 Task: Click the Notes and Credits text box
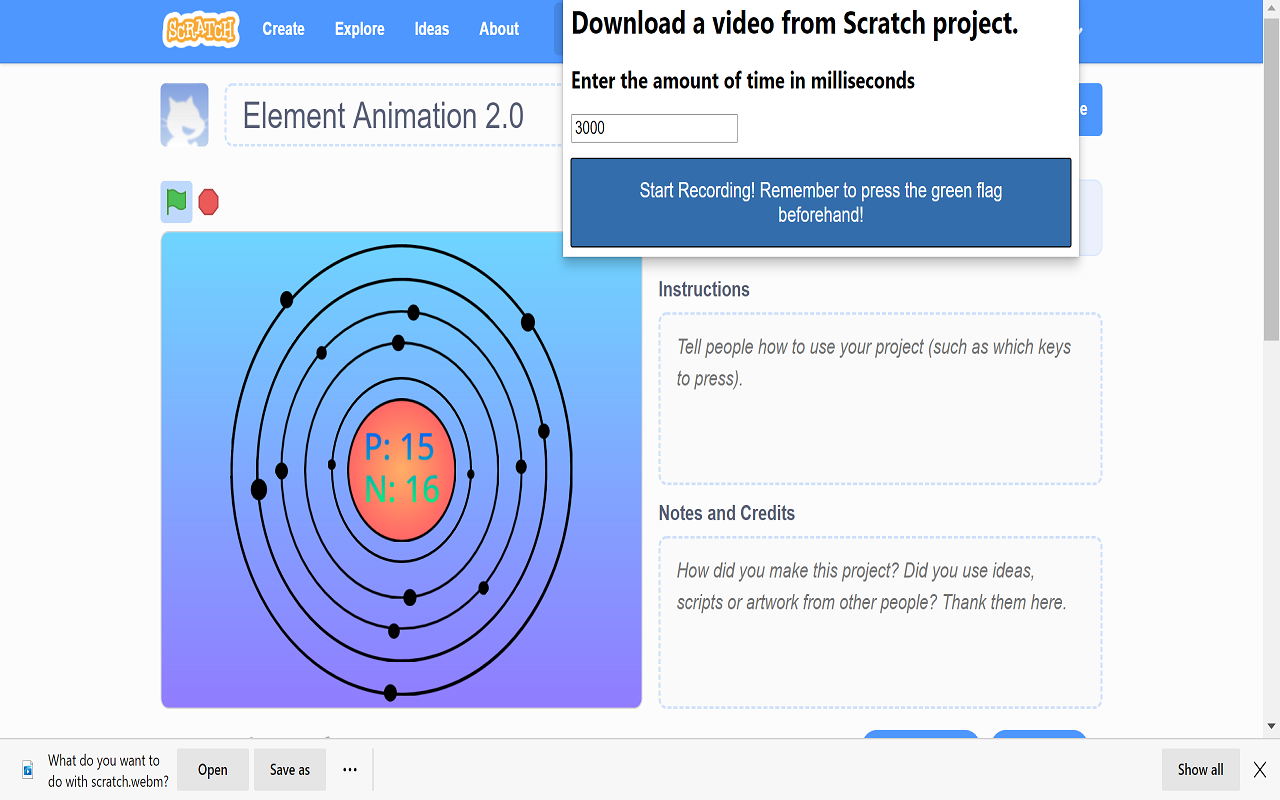coord(880,622)
